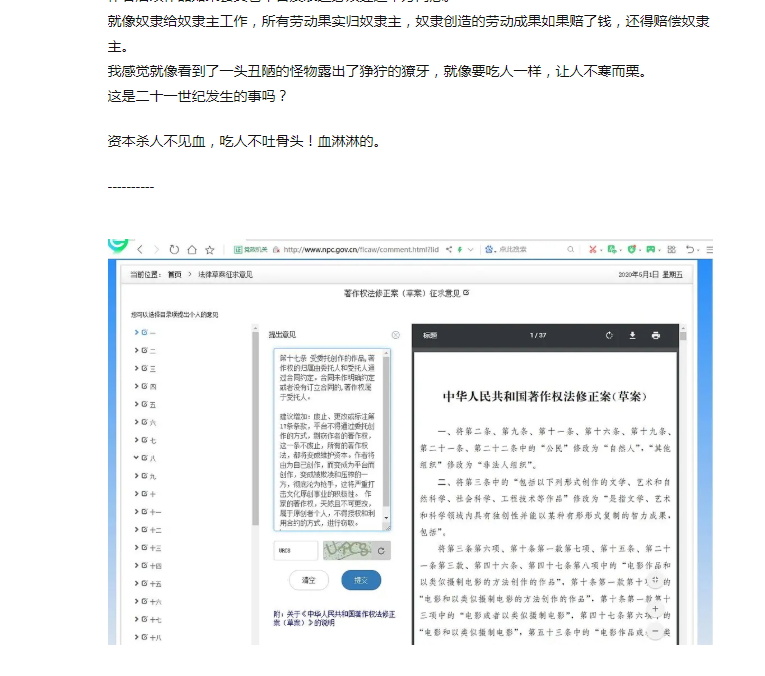The image size is (765, 676).
Task: Zoom out with the PDF minus button
Action: [x=655, y=631]
